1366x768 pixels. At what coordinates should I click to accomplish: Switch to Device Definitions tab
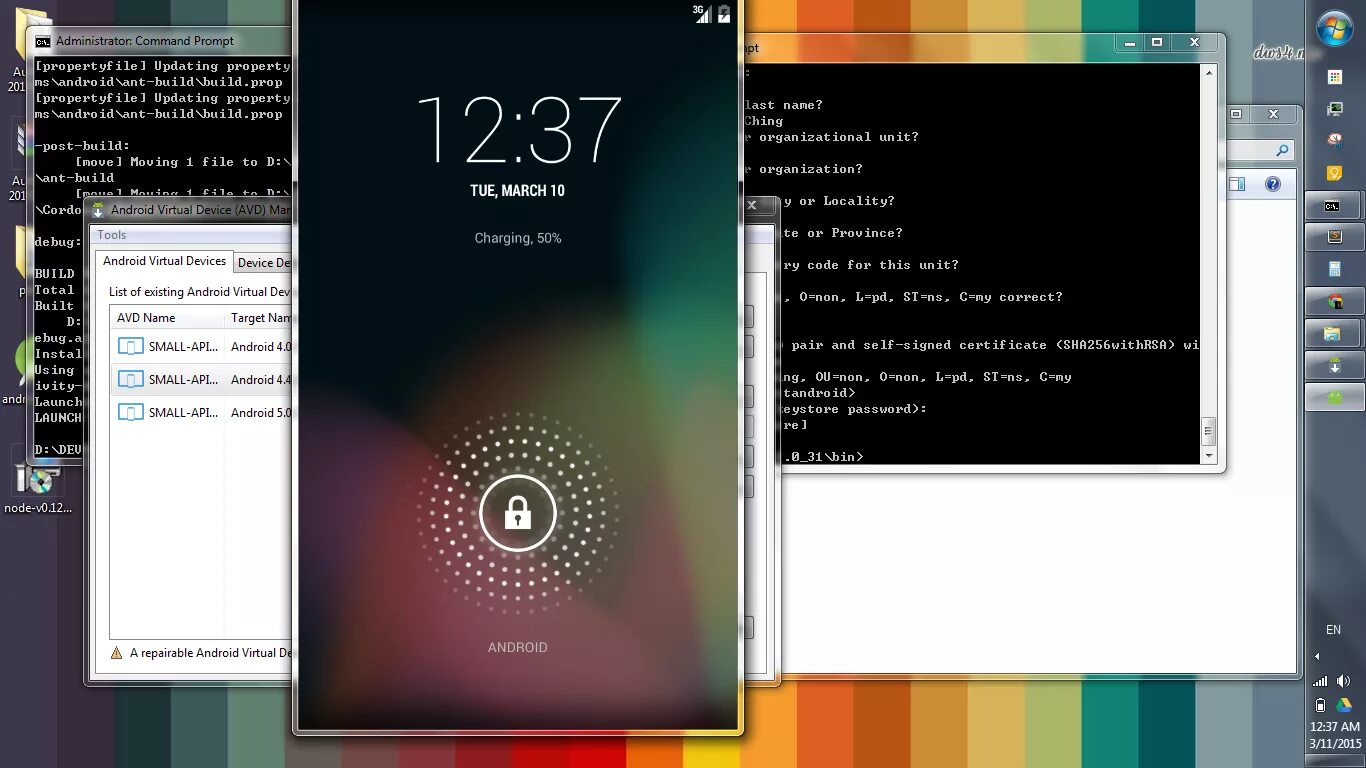coord(263,263)
